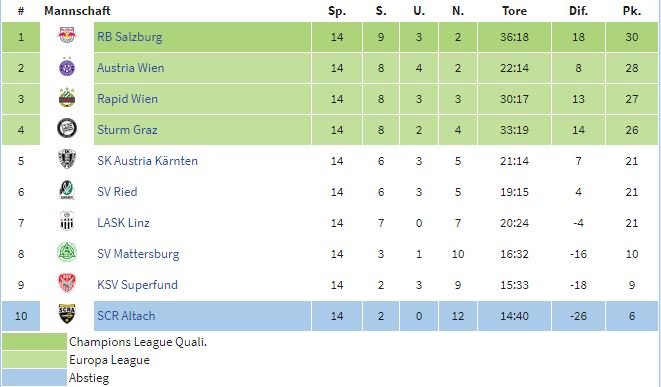Click the Pk. column header
The height and width of the screenshot is (387, 661).
tap(631, 11)
